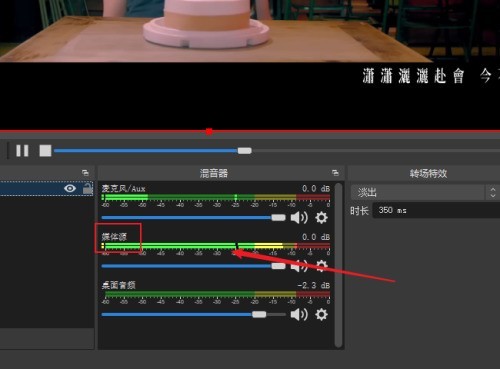Stop the media source playback
Screen dimensions: 500x369
pyautogui.click(x=45, y=151)
